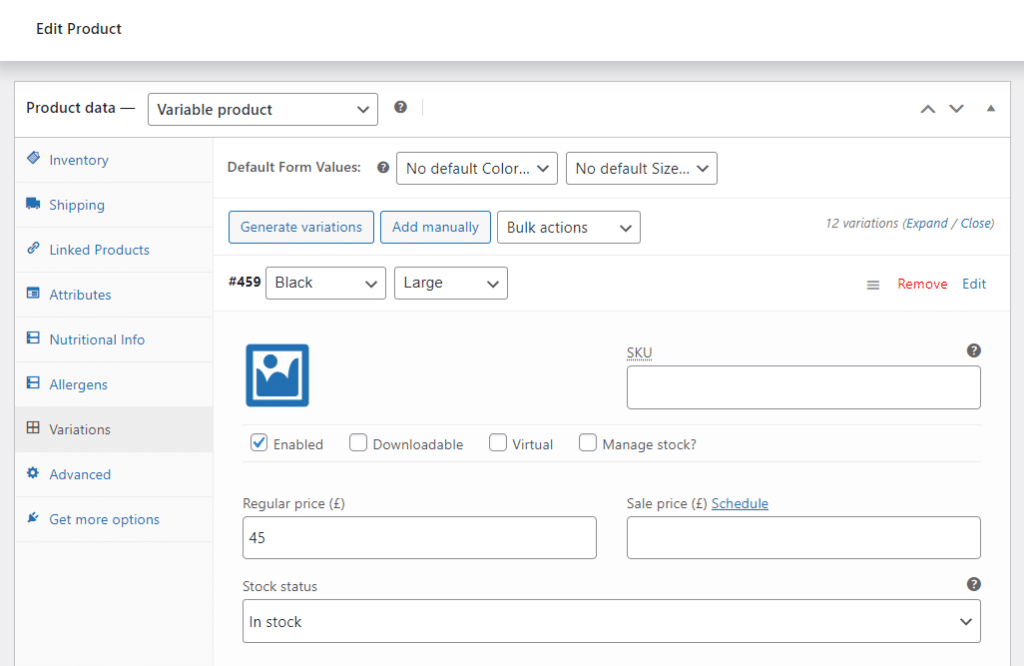This screenshot has width=1024, height=666.
Task: Click the help icon beside the SKU field
Action: pos(973,351)
